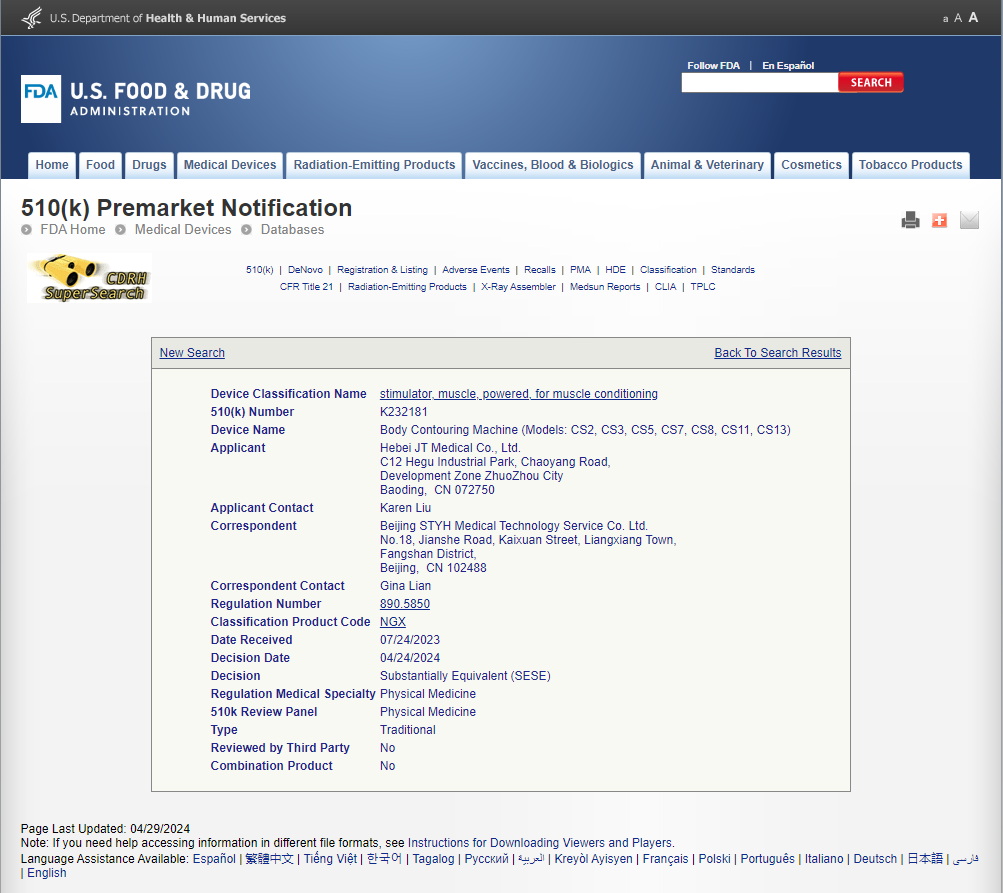Image resolution: width=1003 pixels, height=893 pixels.
Task: Open the device classification name link
Action: click(x=518, y=394)
